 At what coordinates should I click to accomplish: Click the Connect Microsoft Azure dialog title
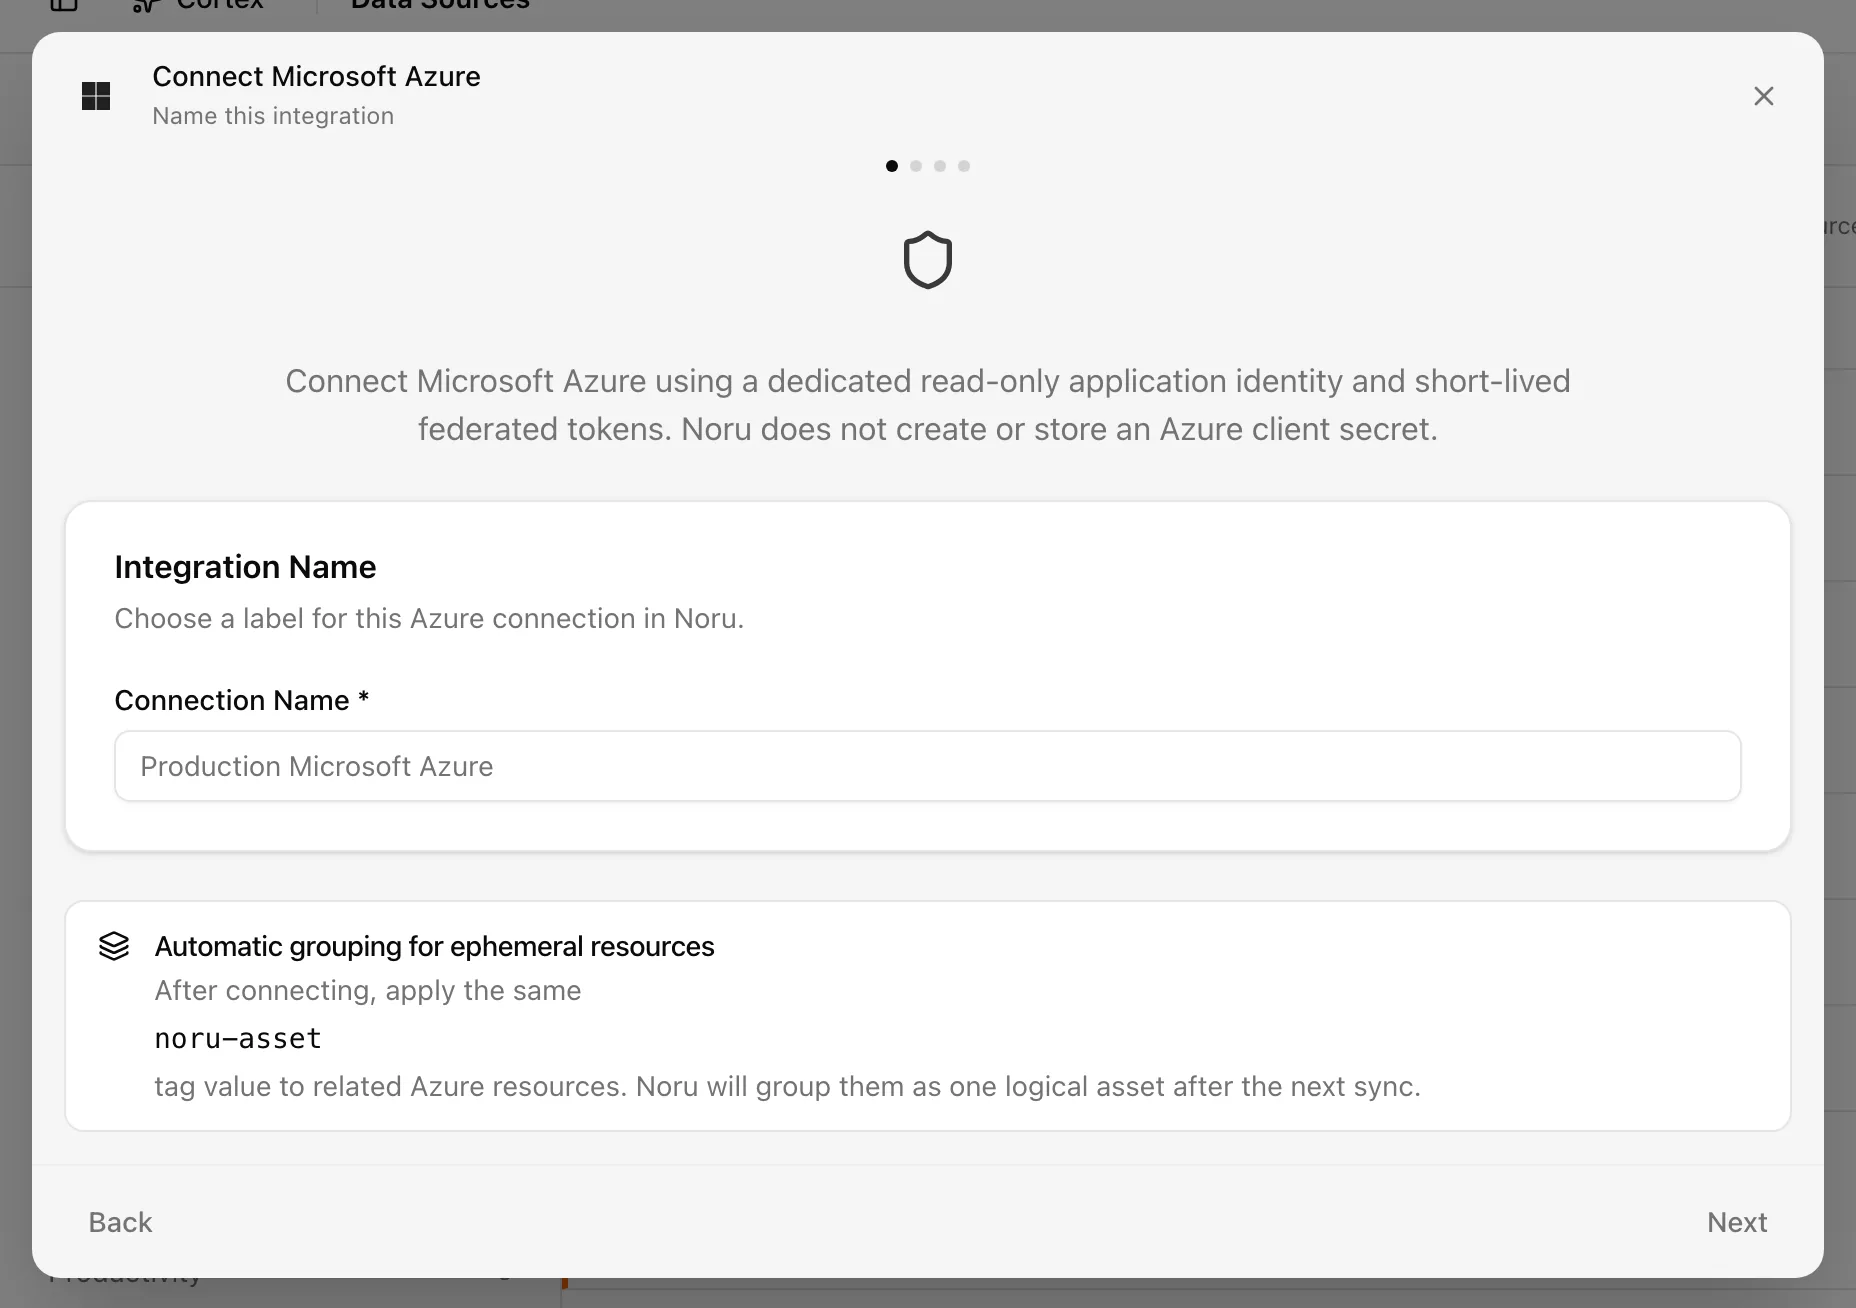[x=316, y=76]
